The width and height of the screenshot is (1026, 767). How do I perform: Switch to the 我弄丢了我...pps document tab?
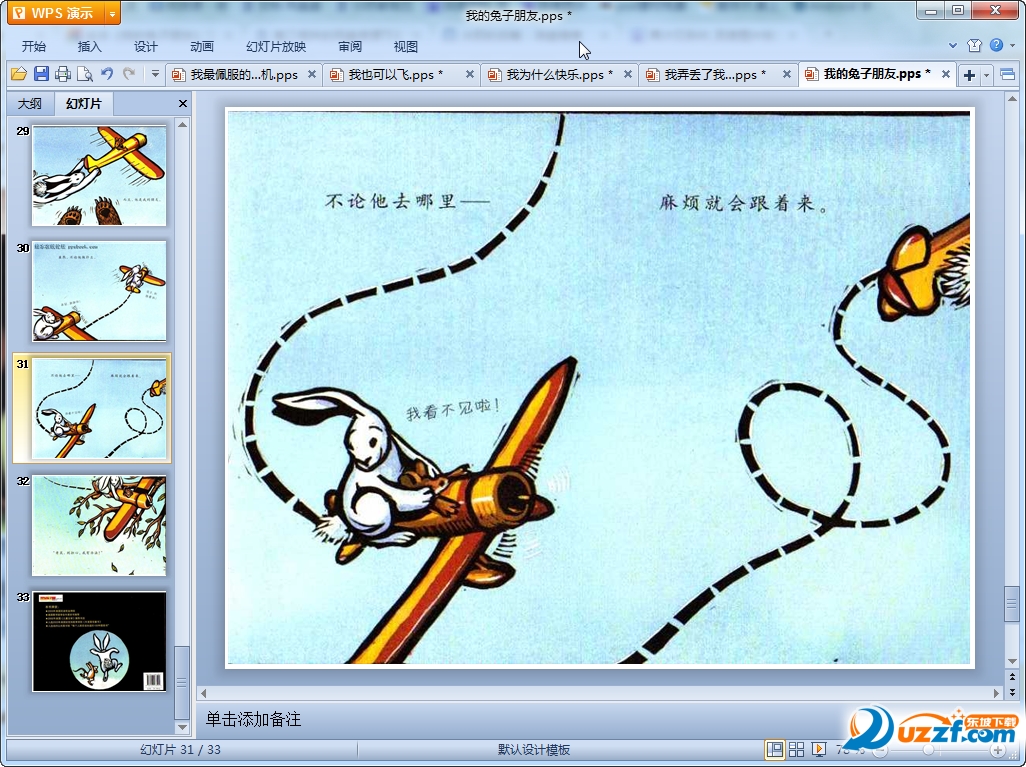(x=715, y=75)
